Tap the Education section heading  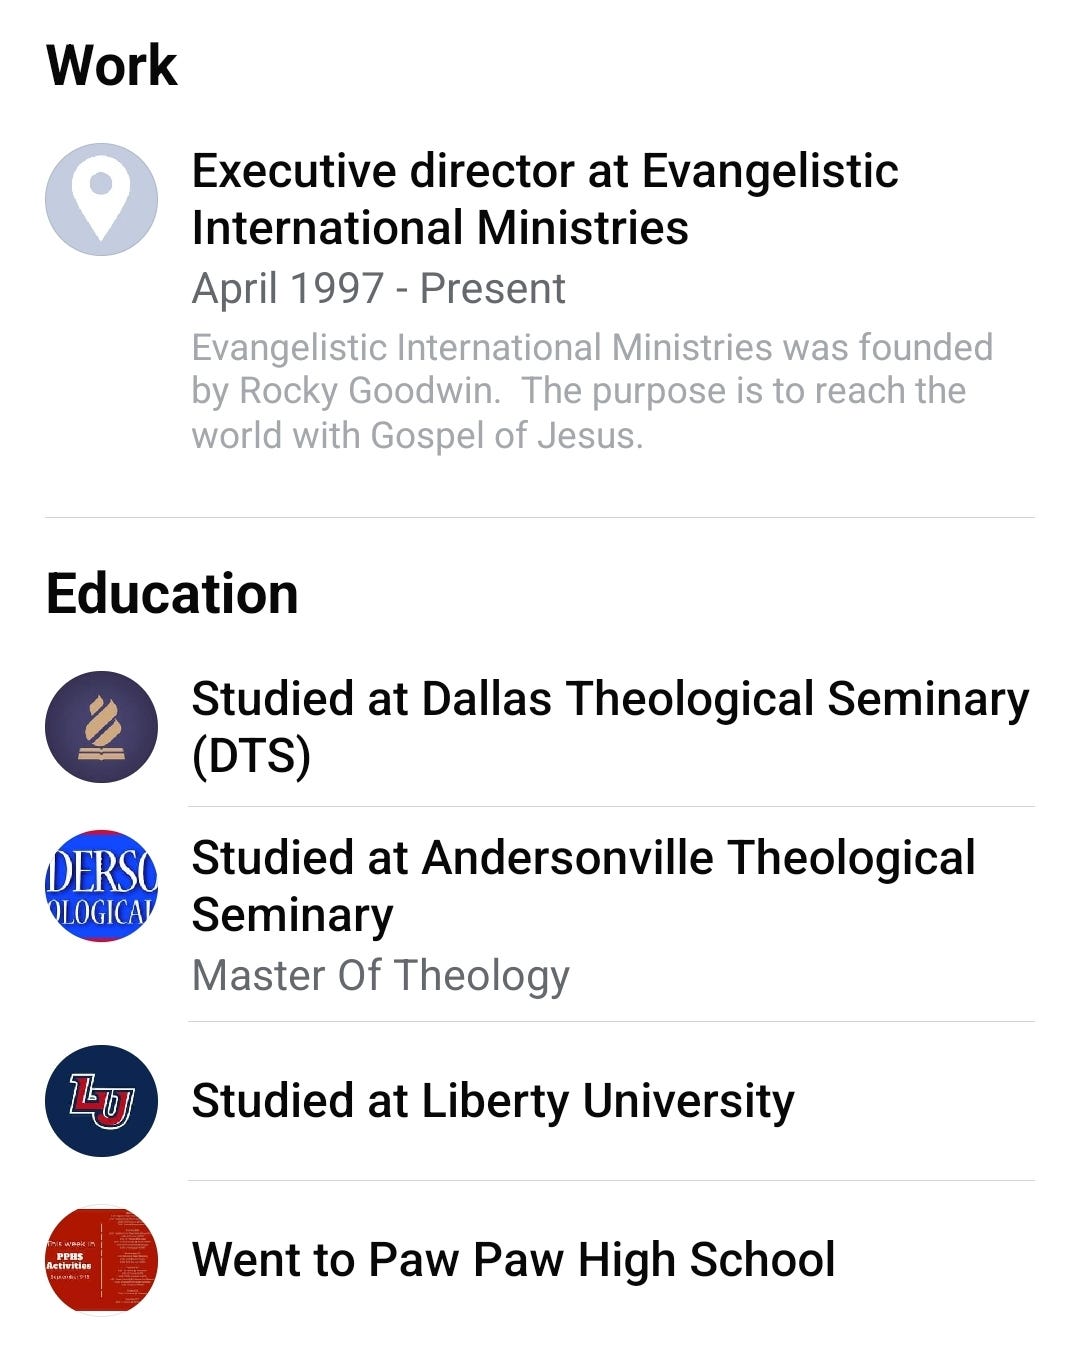pos(172,594)
